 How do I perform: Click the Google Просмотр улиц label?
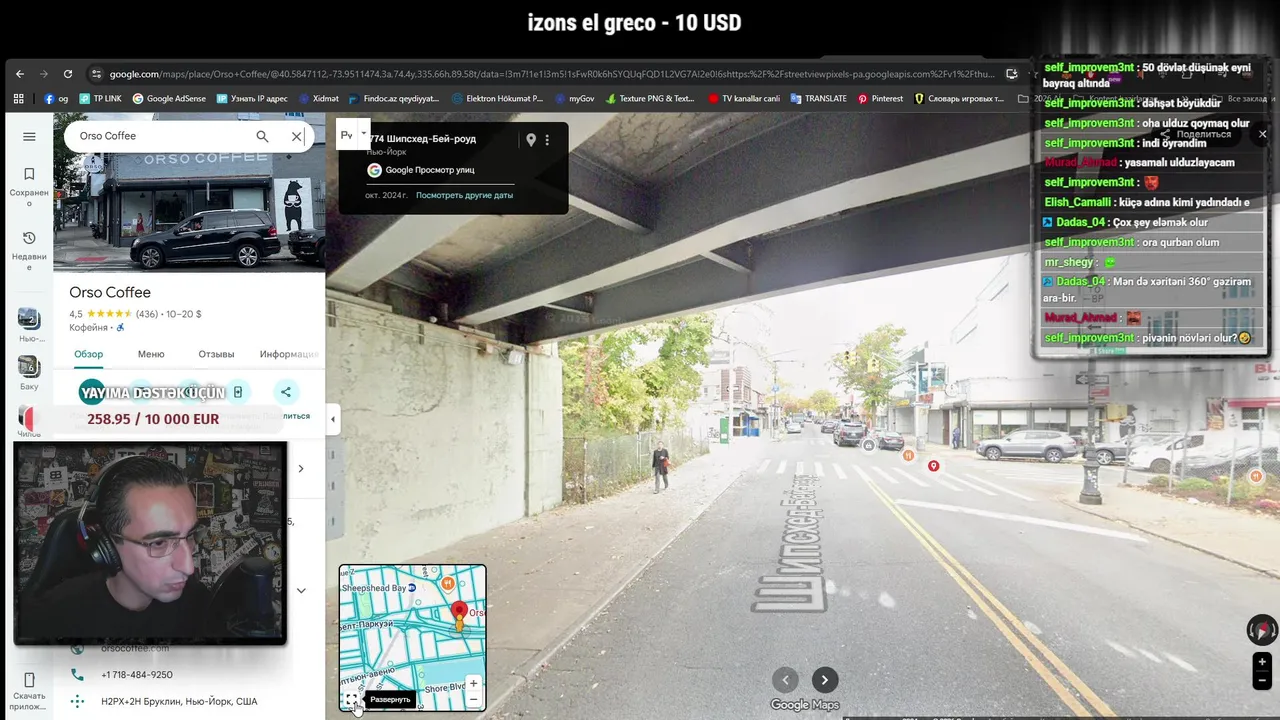[421, 170]
